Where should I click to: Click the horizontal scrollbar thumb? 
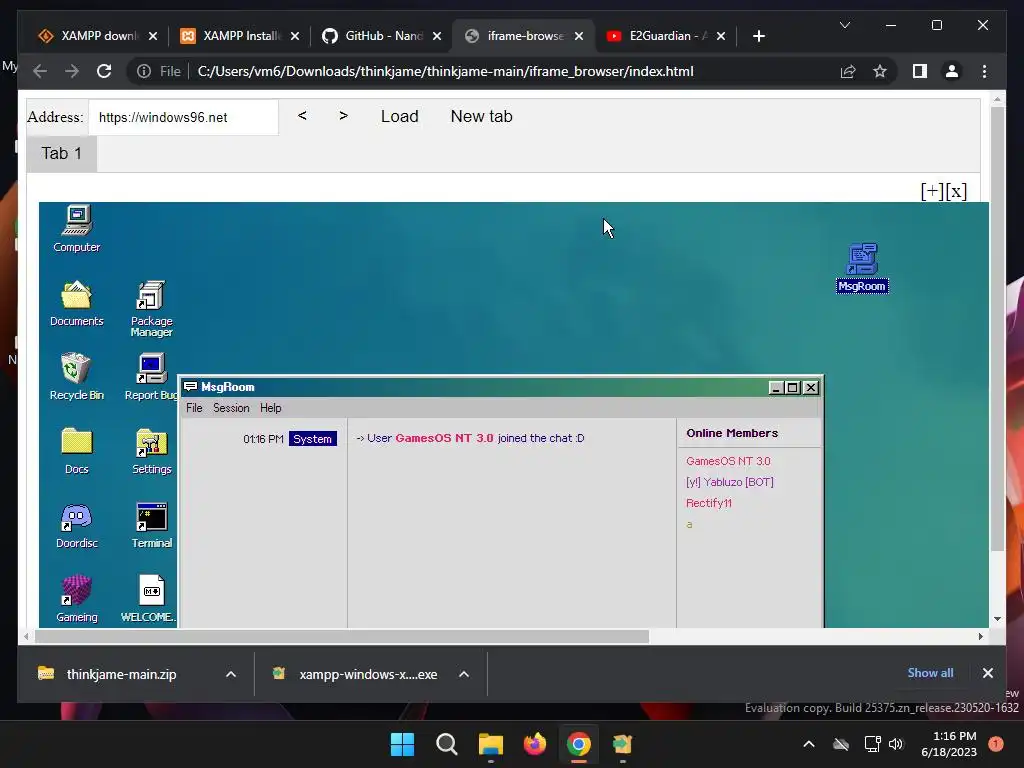click(x=342, y=636)
